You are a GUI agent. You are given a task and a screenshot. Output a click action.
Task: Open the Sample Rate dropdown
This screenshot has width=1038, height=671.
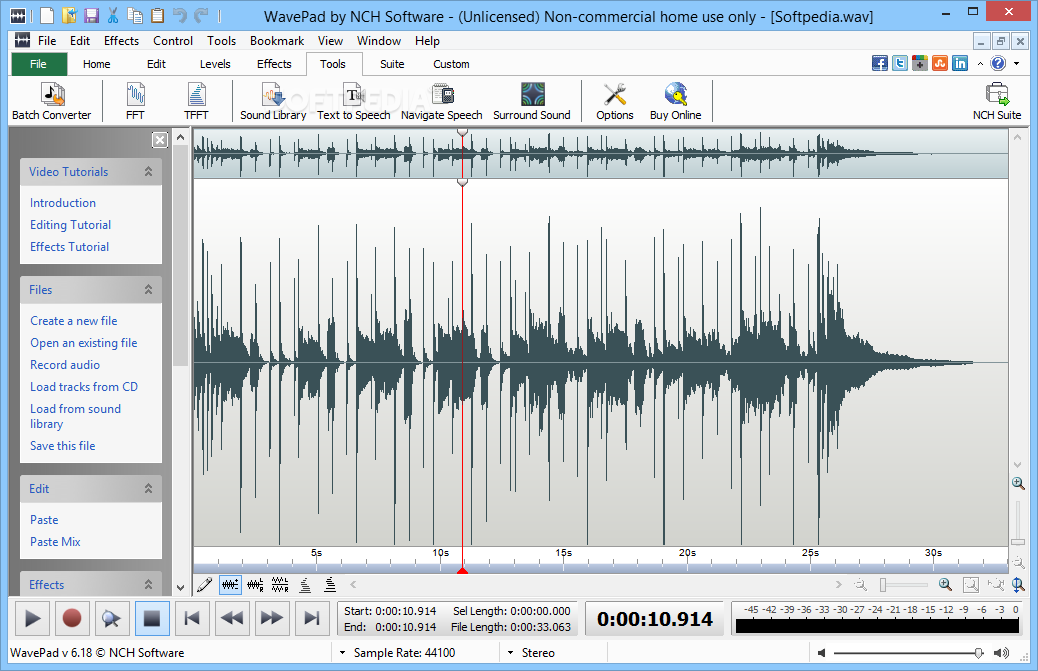pyautogui.click(x=342, y=652)
